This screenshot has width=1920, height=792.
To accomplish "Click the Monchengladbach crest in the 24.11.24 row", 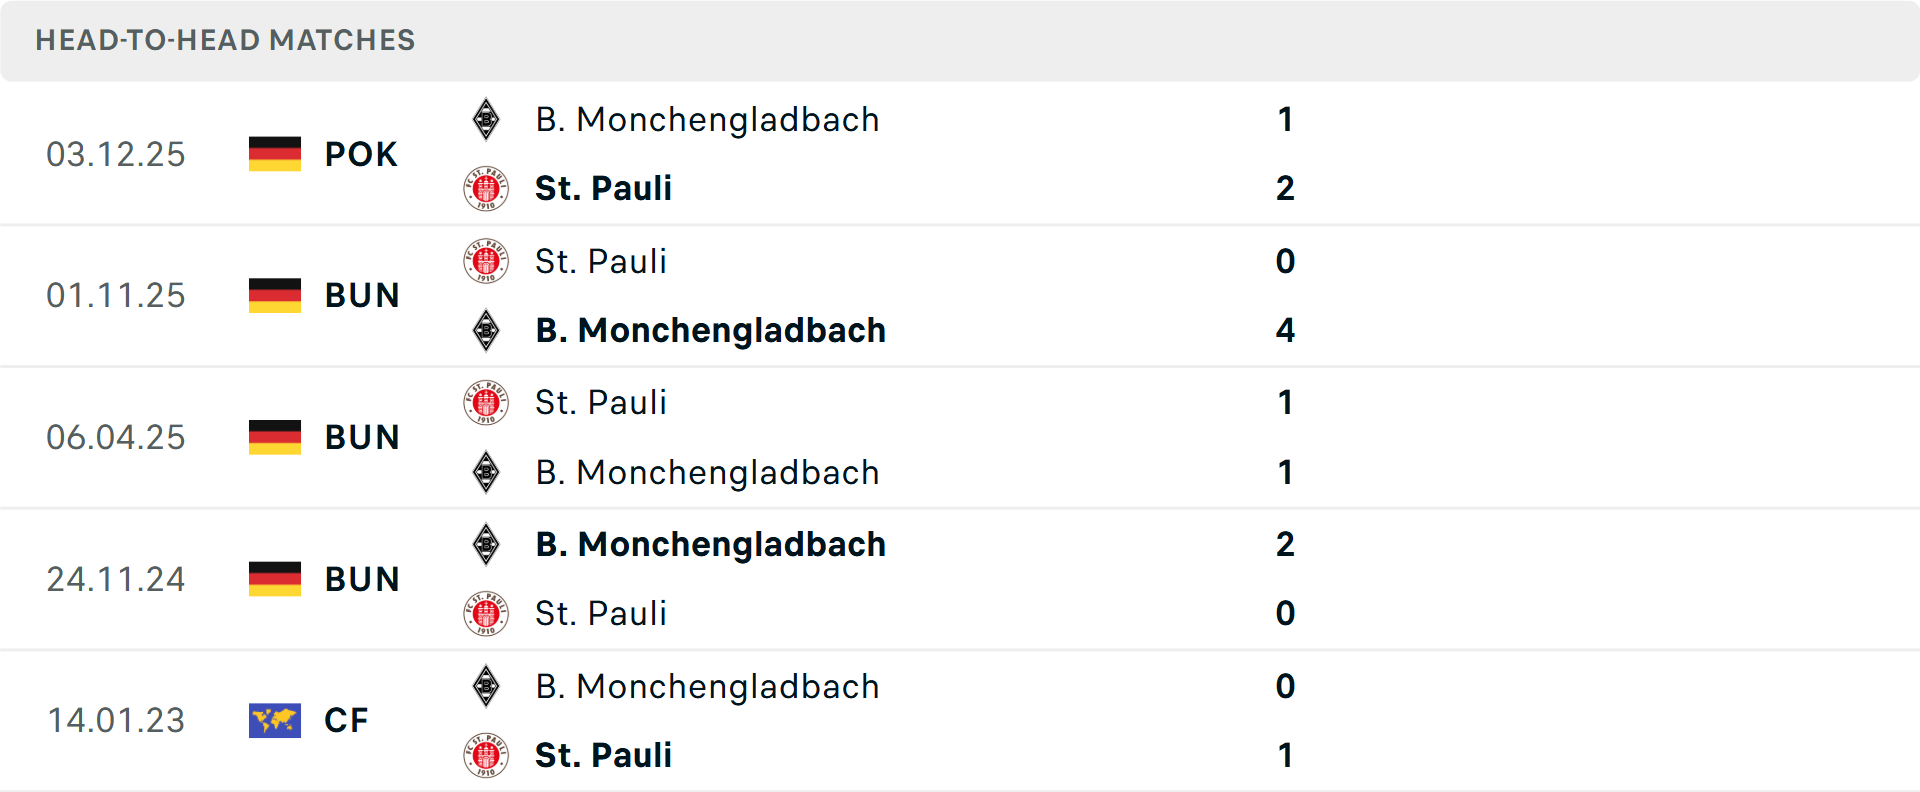I will [x=486, y=544].
